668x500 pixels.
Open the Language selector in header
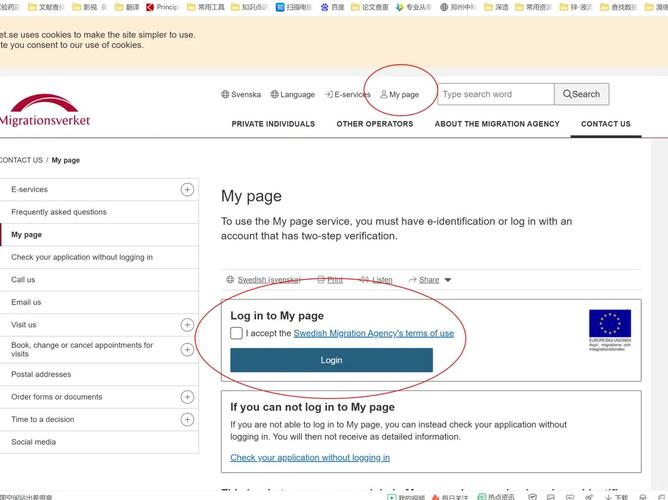pyautogui.click(x=292, y=95)
